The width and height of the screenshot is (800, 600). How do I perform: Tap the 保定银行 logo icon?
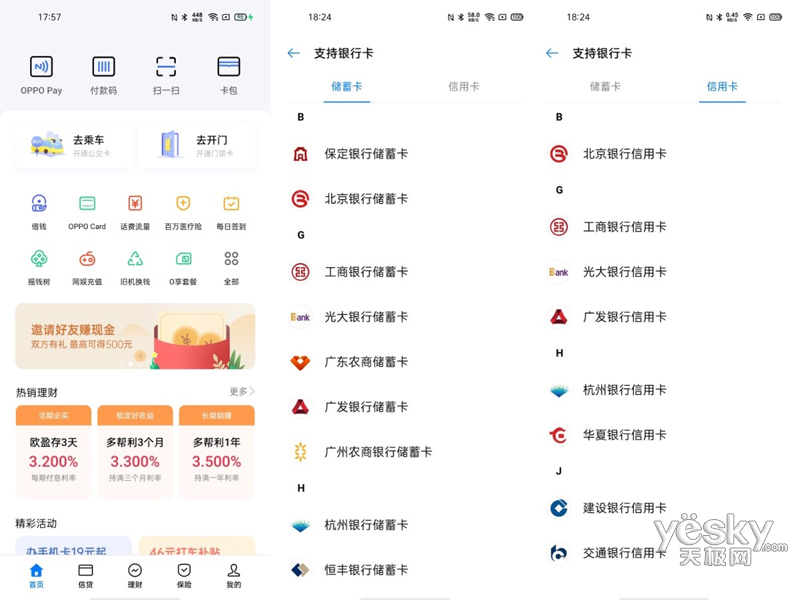301,154
